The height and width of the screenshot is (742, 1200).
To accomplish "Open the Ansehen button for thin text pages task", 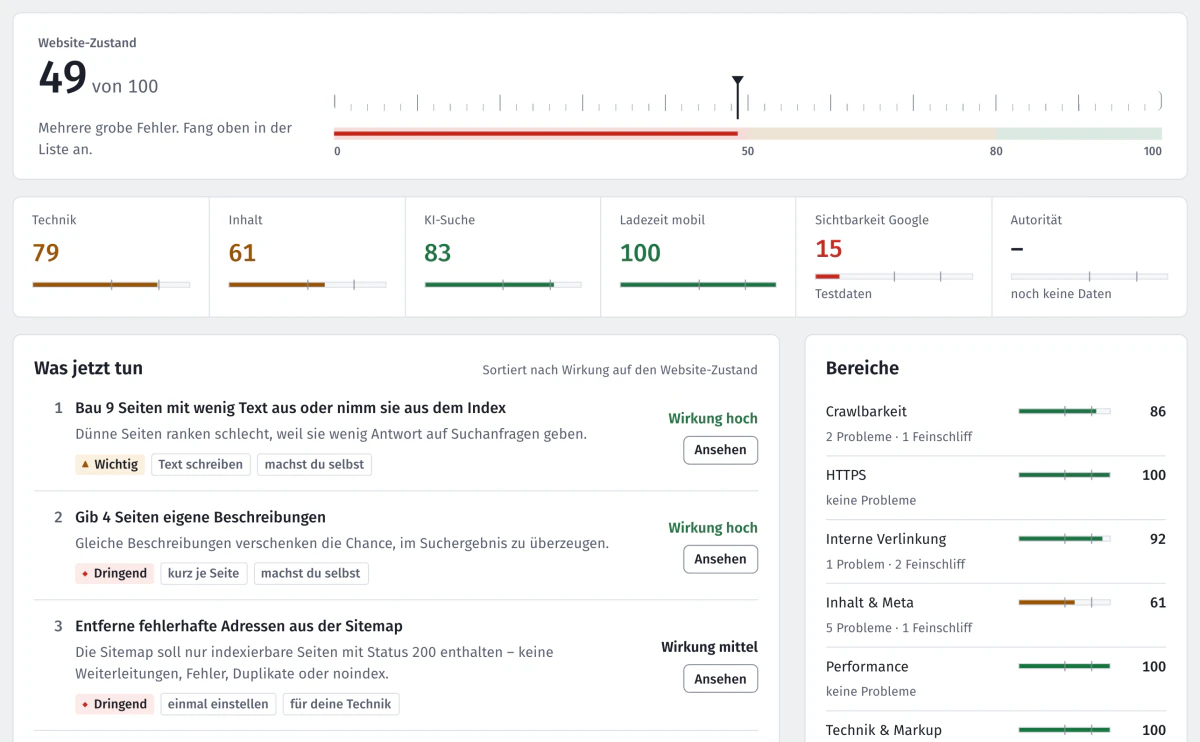I will coord(720,450).
